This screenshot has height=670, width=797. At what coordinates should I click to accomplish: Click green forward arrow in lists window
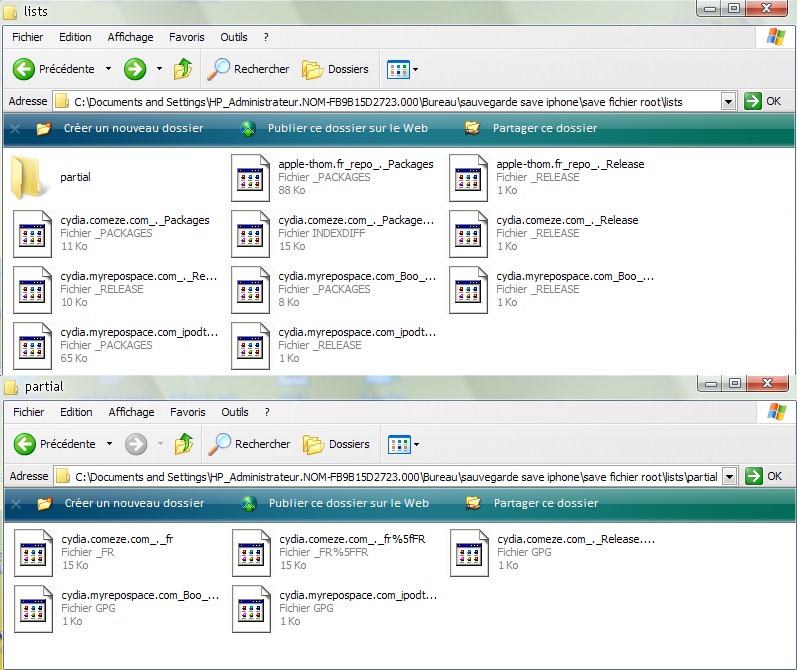(x=135, y=69)
